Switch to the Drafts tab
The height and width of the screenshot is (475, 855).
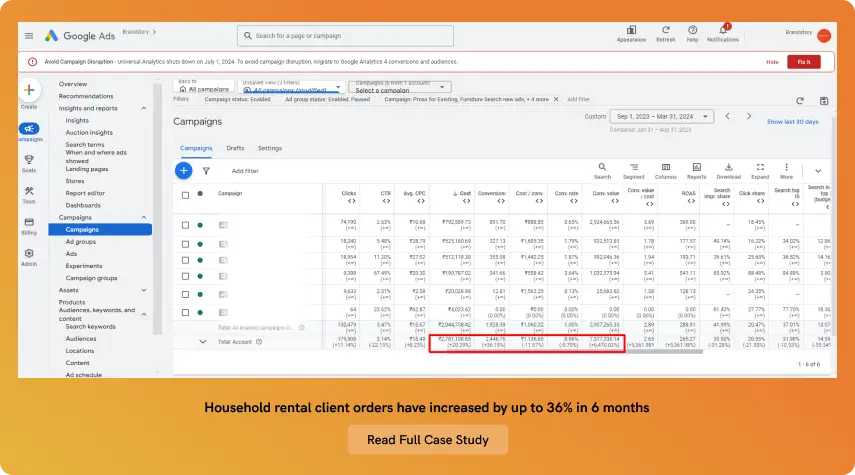(x=235, y=148)
